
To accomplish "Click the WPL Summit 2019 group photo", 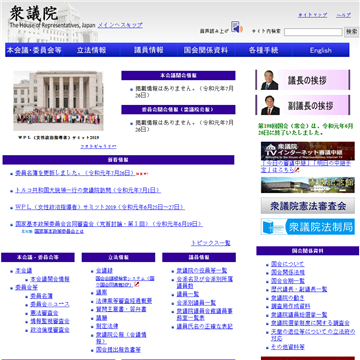I will coord(58,101).
